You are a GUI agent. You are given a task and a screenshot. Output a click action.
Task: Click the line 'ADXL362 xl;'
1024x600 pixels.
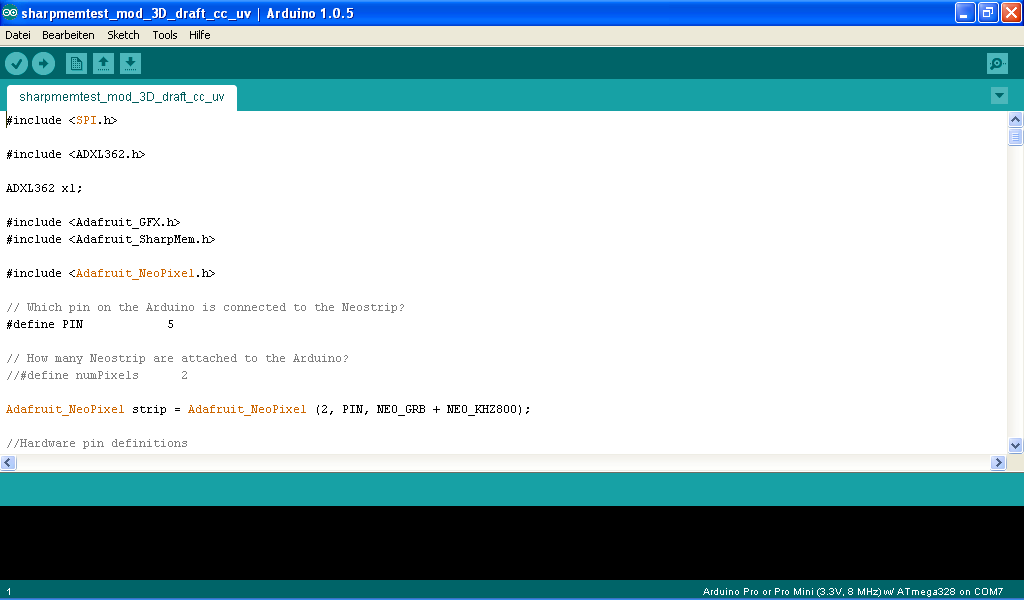click(44, 188)
